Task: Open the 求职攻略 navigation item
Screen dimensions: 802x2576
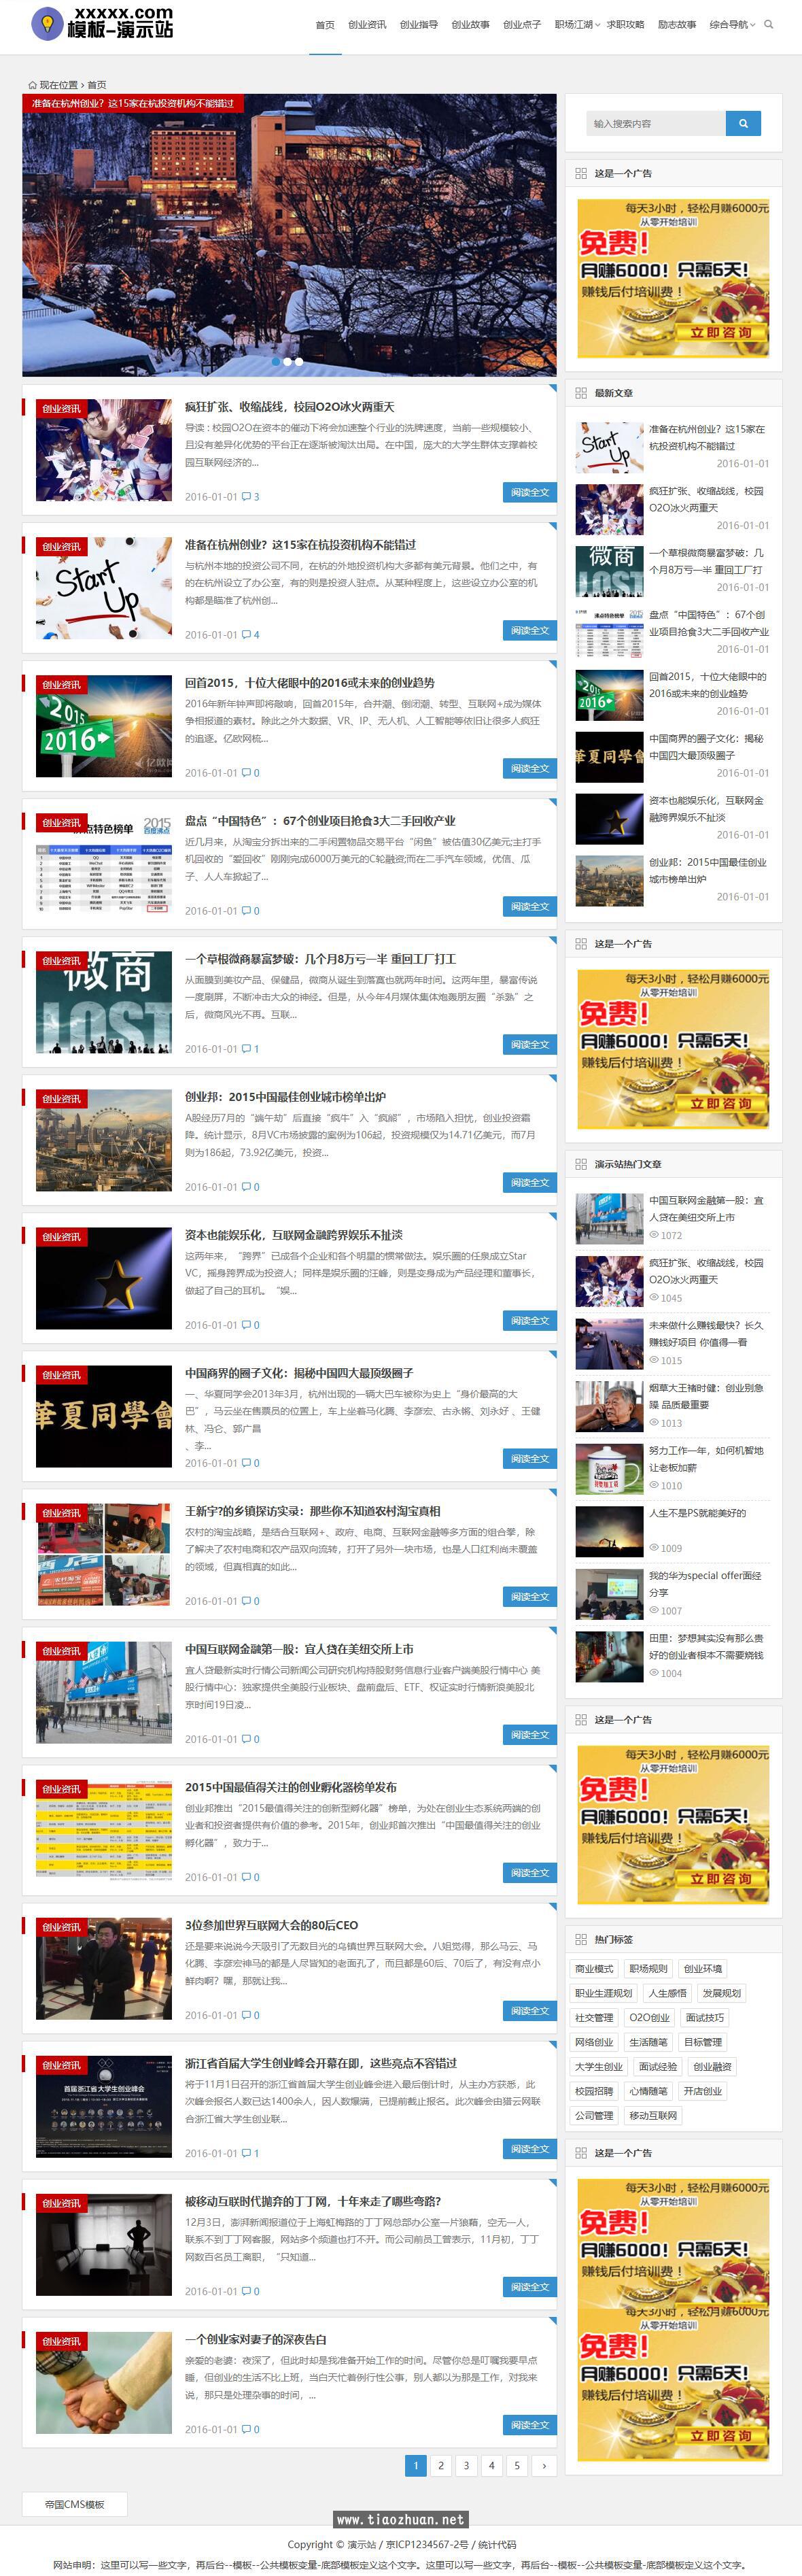Action: click(626, 24)
